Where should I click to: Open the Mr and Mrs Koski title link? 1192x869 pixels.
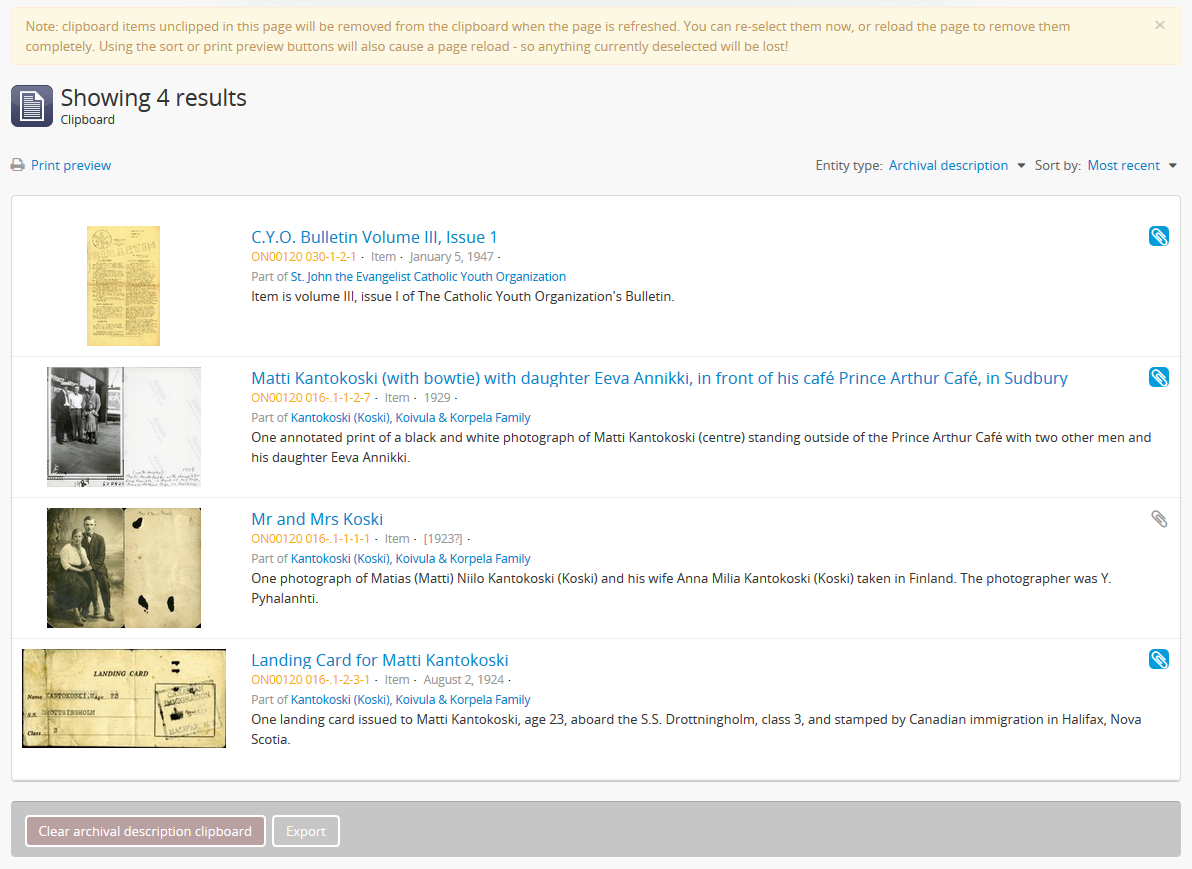[317, 519]
